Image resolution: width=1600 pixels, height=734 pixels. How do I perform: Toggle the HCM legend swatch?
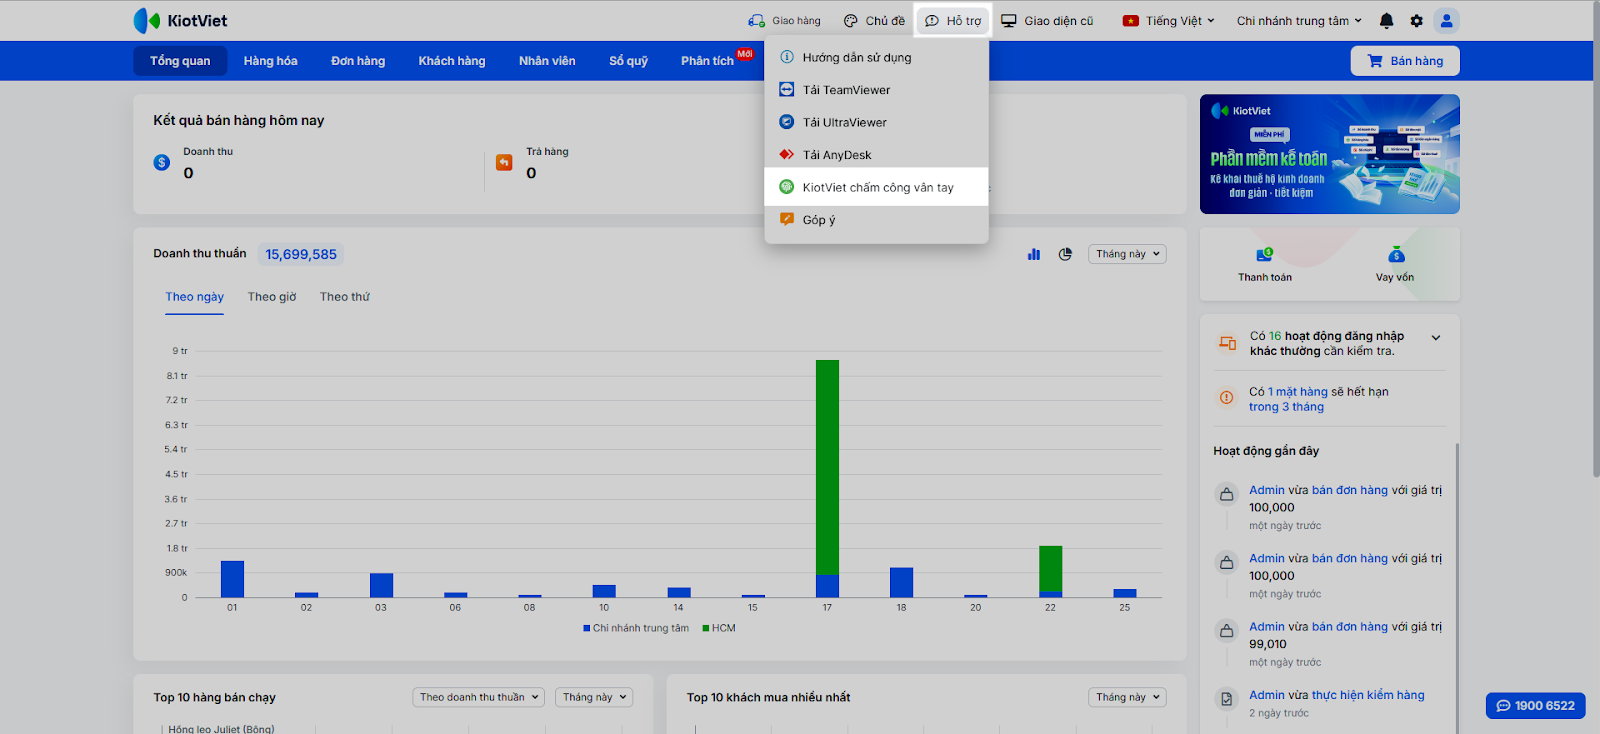706,628
